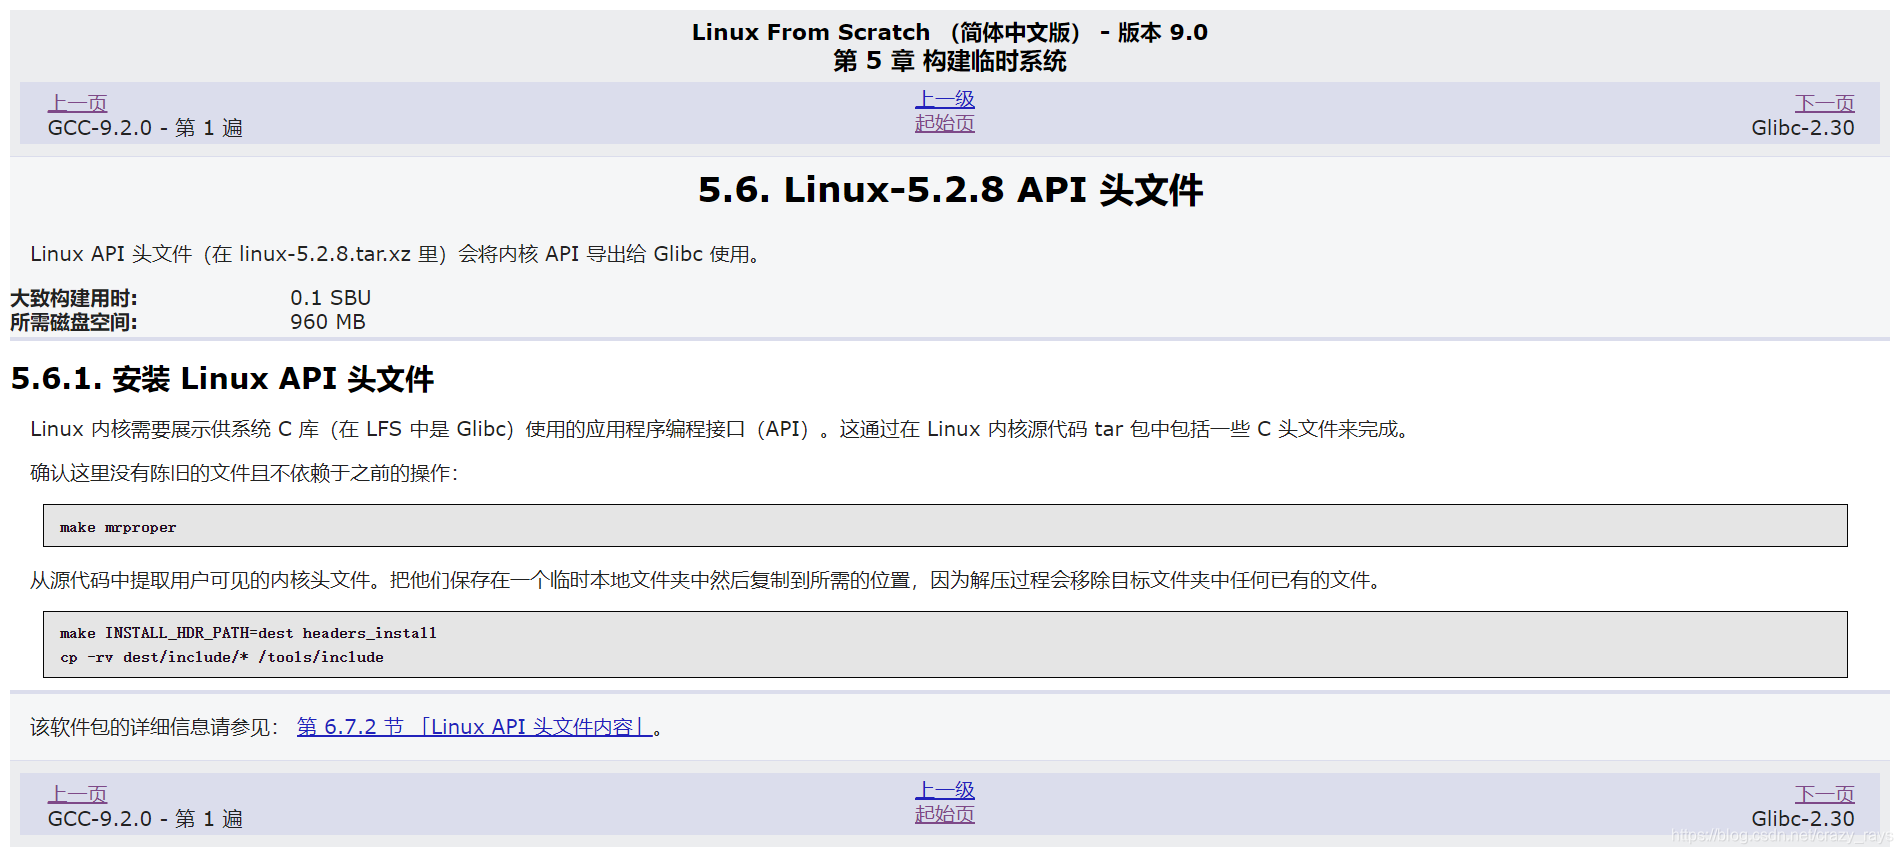1903x854 pixels.
Task: Click the top 'GCC-9.2.0 - 第 1 遍' text
Action: [x=145, y=128]
